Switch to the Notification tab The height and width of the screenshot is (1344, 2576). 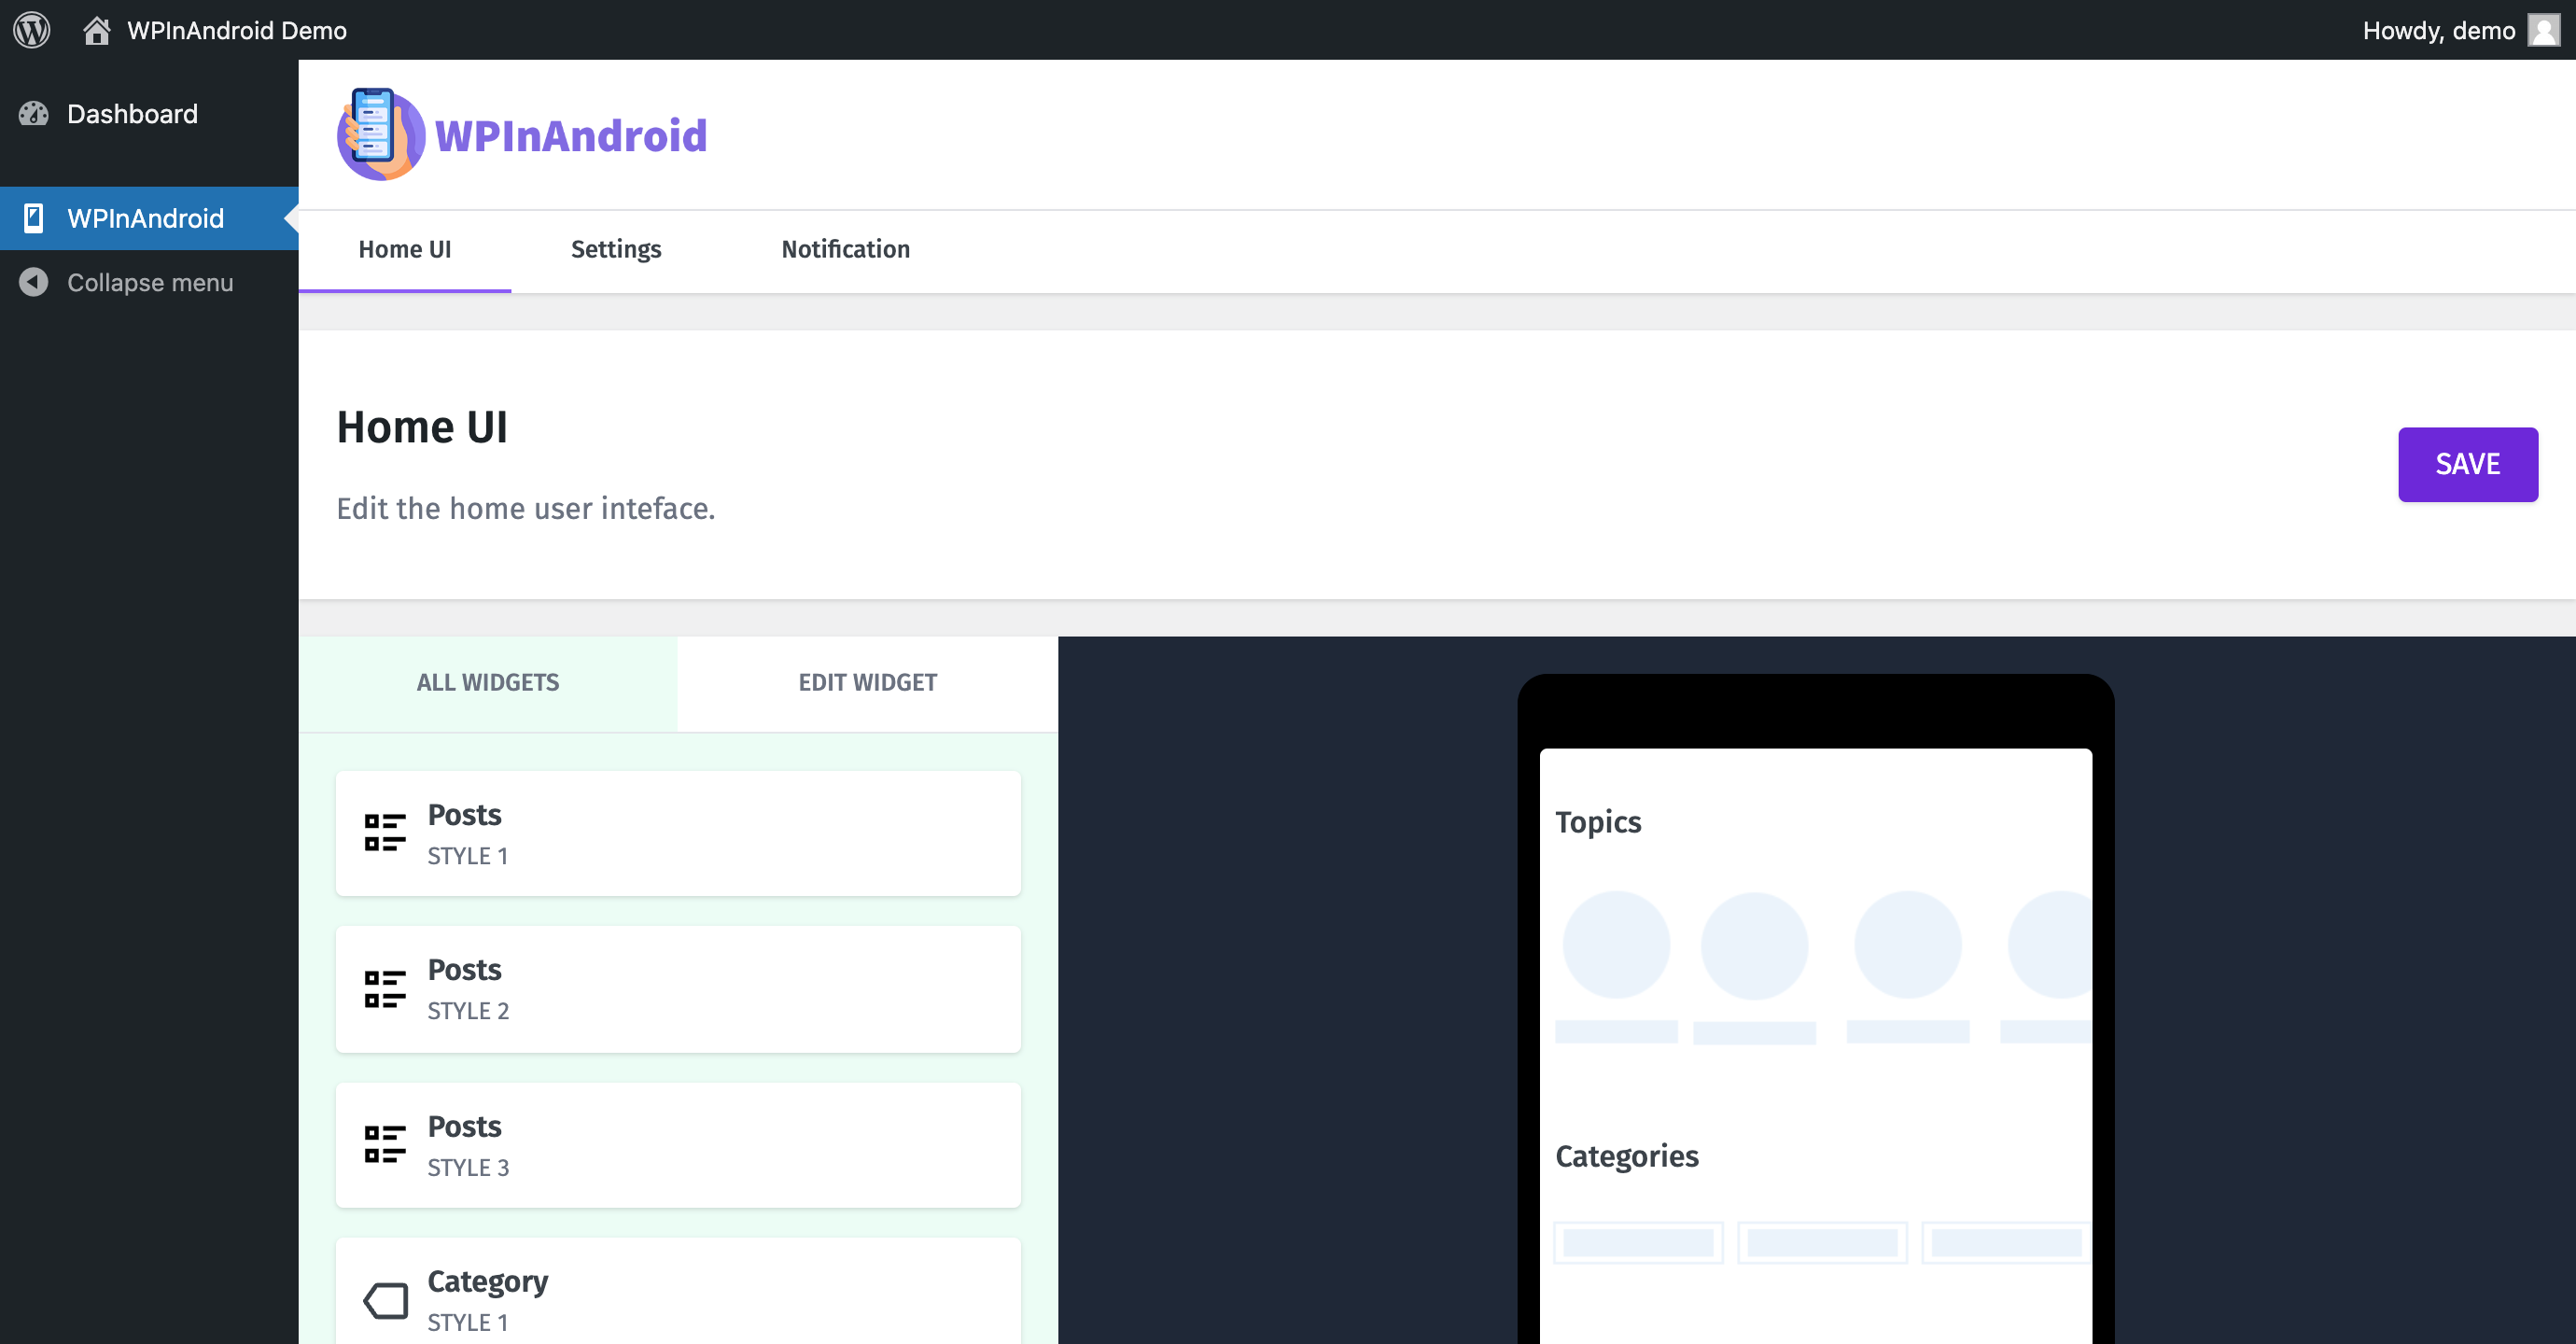point(846,250)
